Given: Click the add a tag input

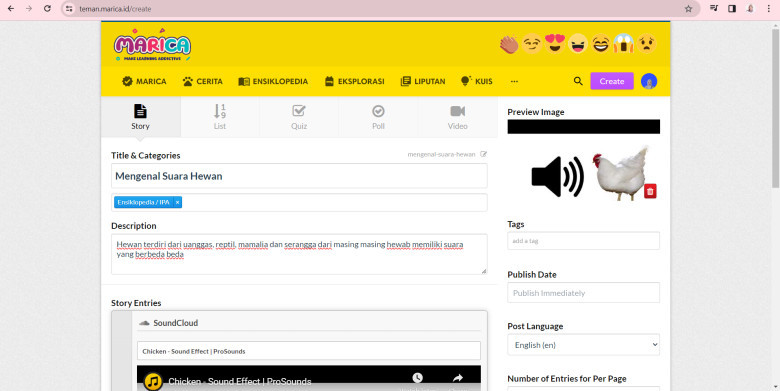Looking at the screenshot, I should (x=584, y=241).
